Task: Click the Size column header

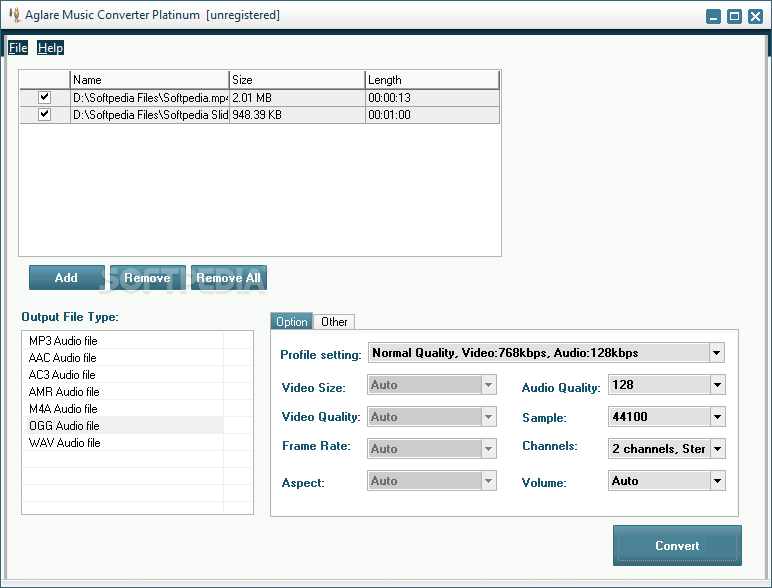Action: (x=297, y=80)
